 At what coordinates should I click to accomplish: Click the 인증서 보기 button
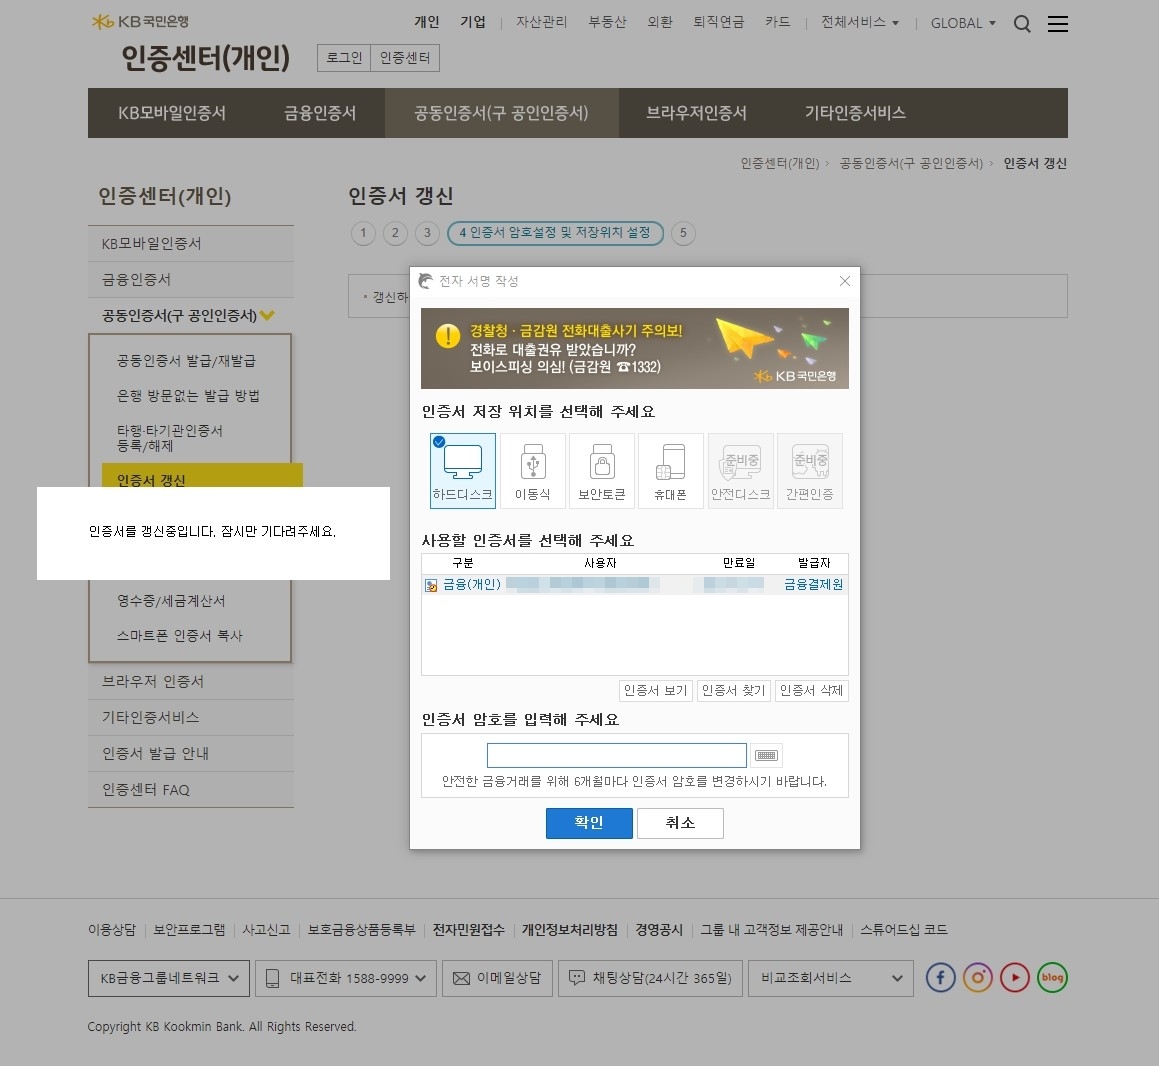656,690
